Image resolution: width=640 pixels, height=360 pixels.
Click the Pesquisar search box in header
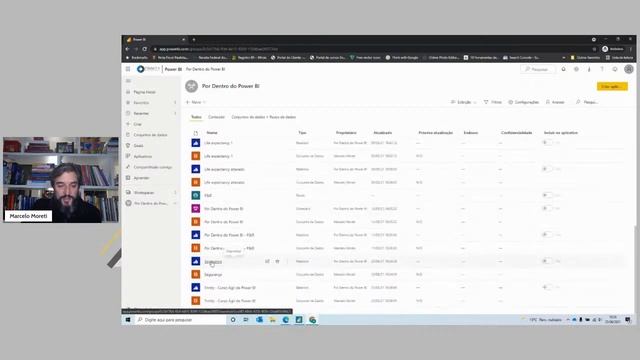coord(538,69)
